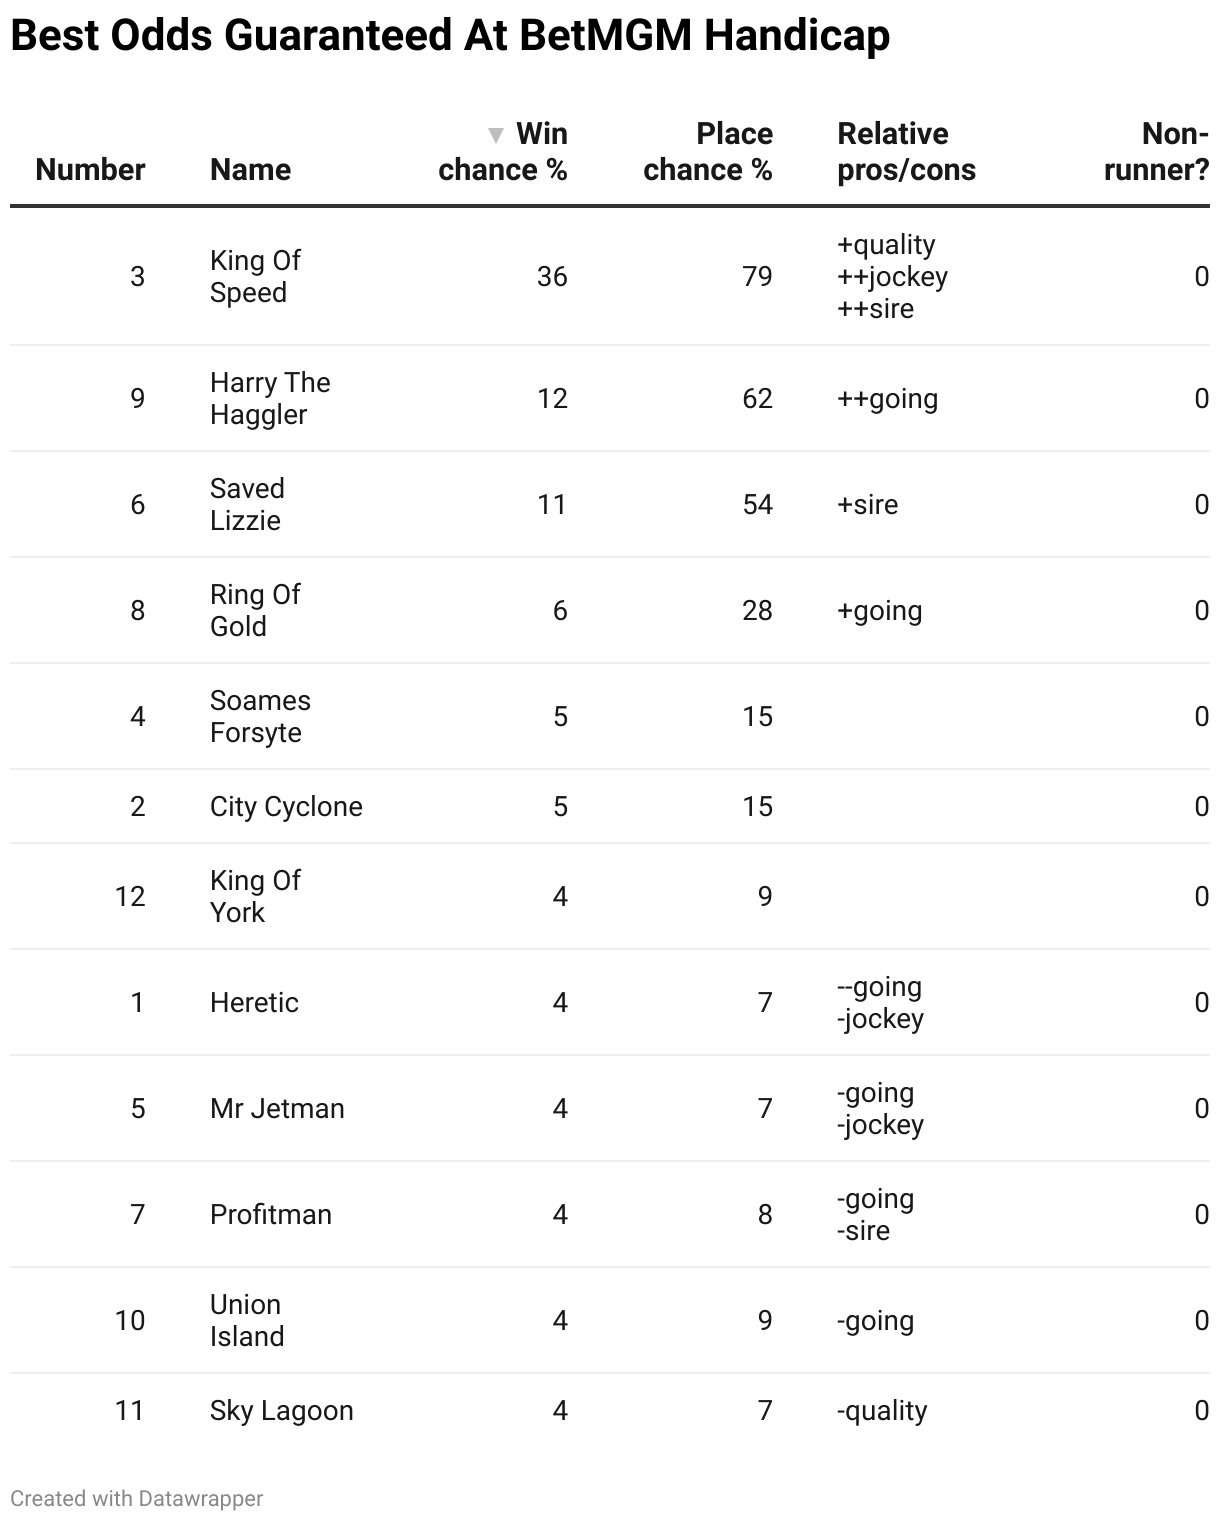The image size is (1220, 1522).
Task: Sort table by Win chance % header
Action: click(x=503, y=152)
